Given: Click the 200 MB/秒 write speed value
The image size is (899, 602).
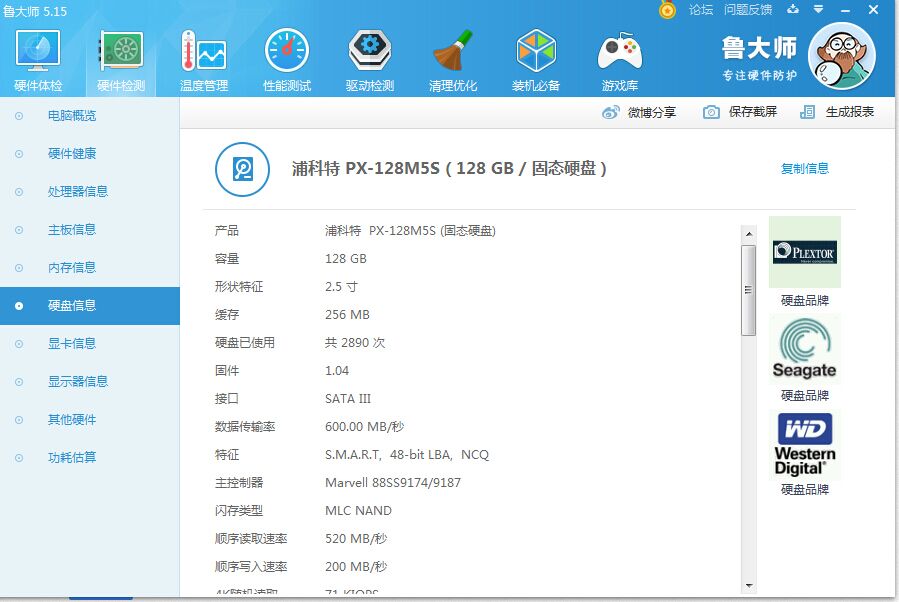Looking at the screenshot, I should click(x=356, y=567).
